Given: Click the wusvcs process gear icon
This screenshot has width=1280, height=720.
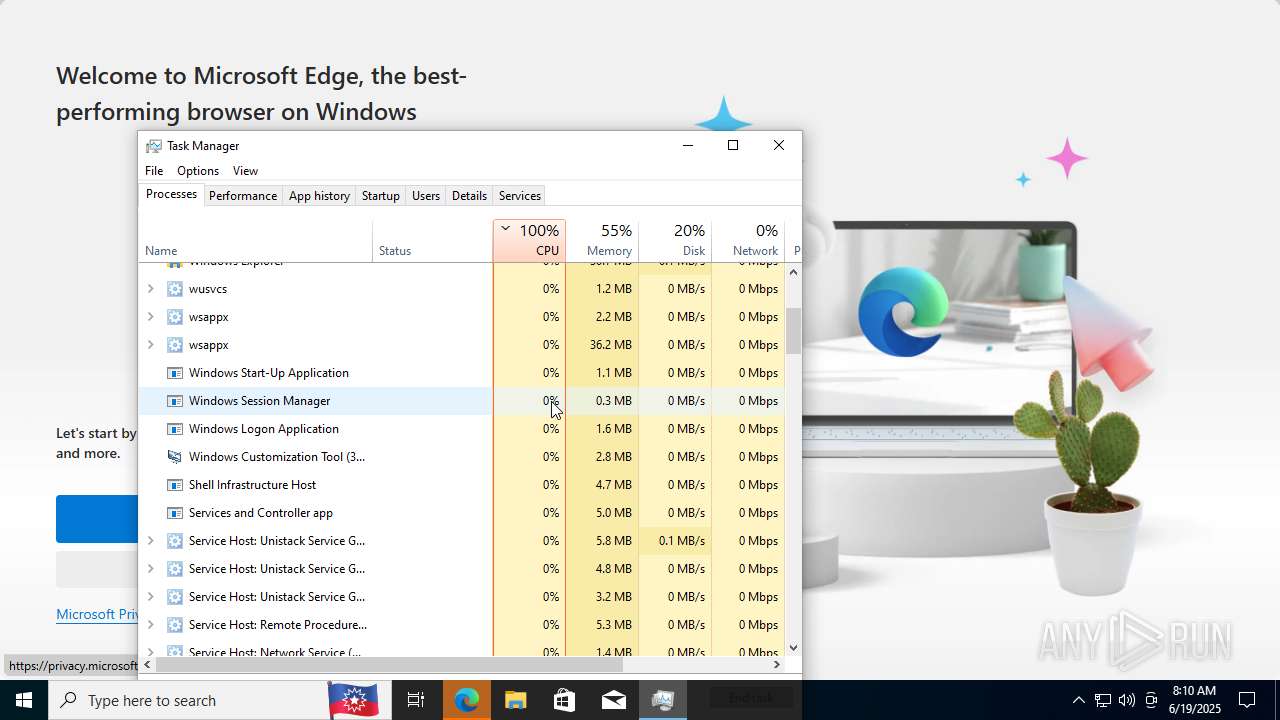Looking at the screenshot, I should [x=175, y=289].
